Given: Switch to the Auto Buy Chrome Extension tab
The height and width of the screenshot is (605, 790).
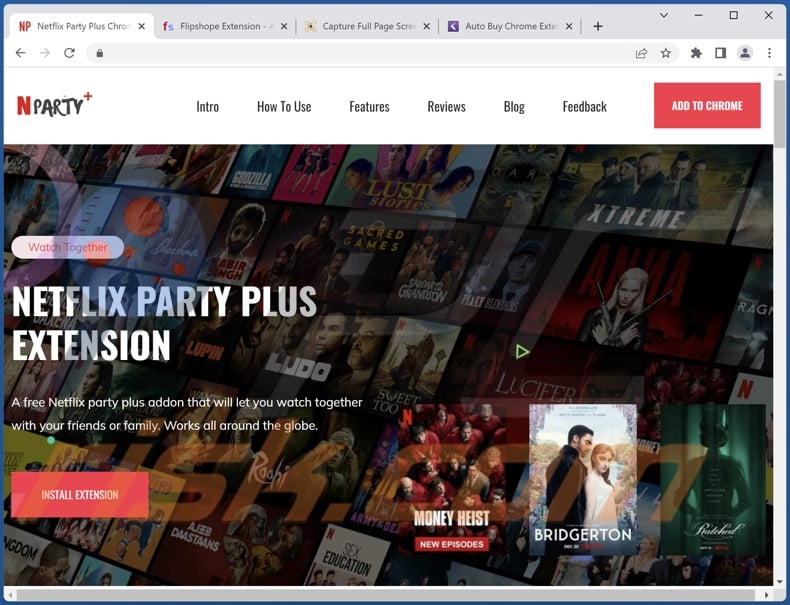Looking at the screenshot, I should tap(510, 26).
